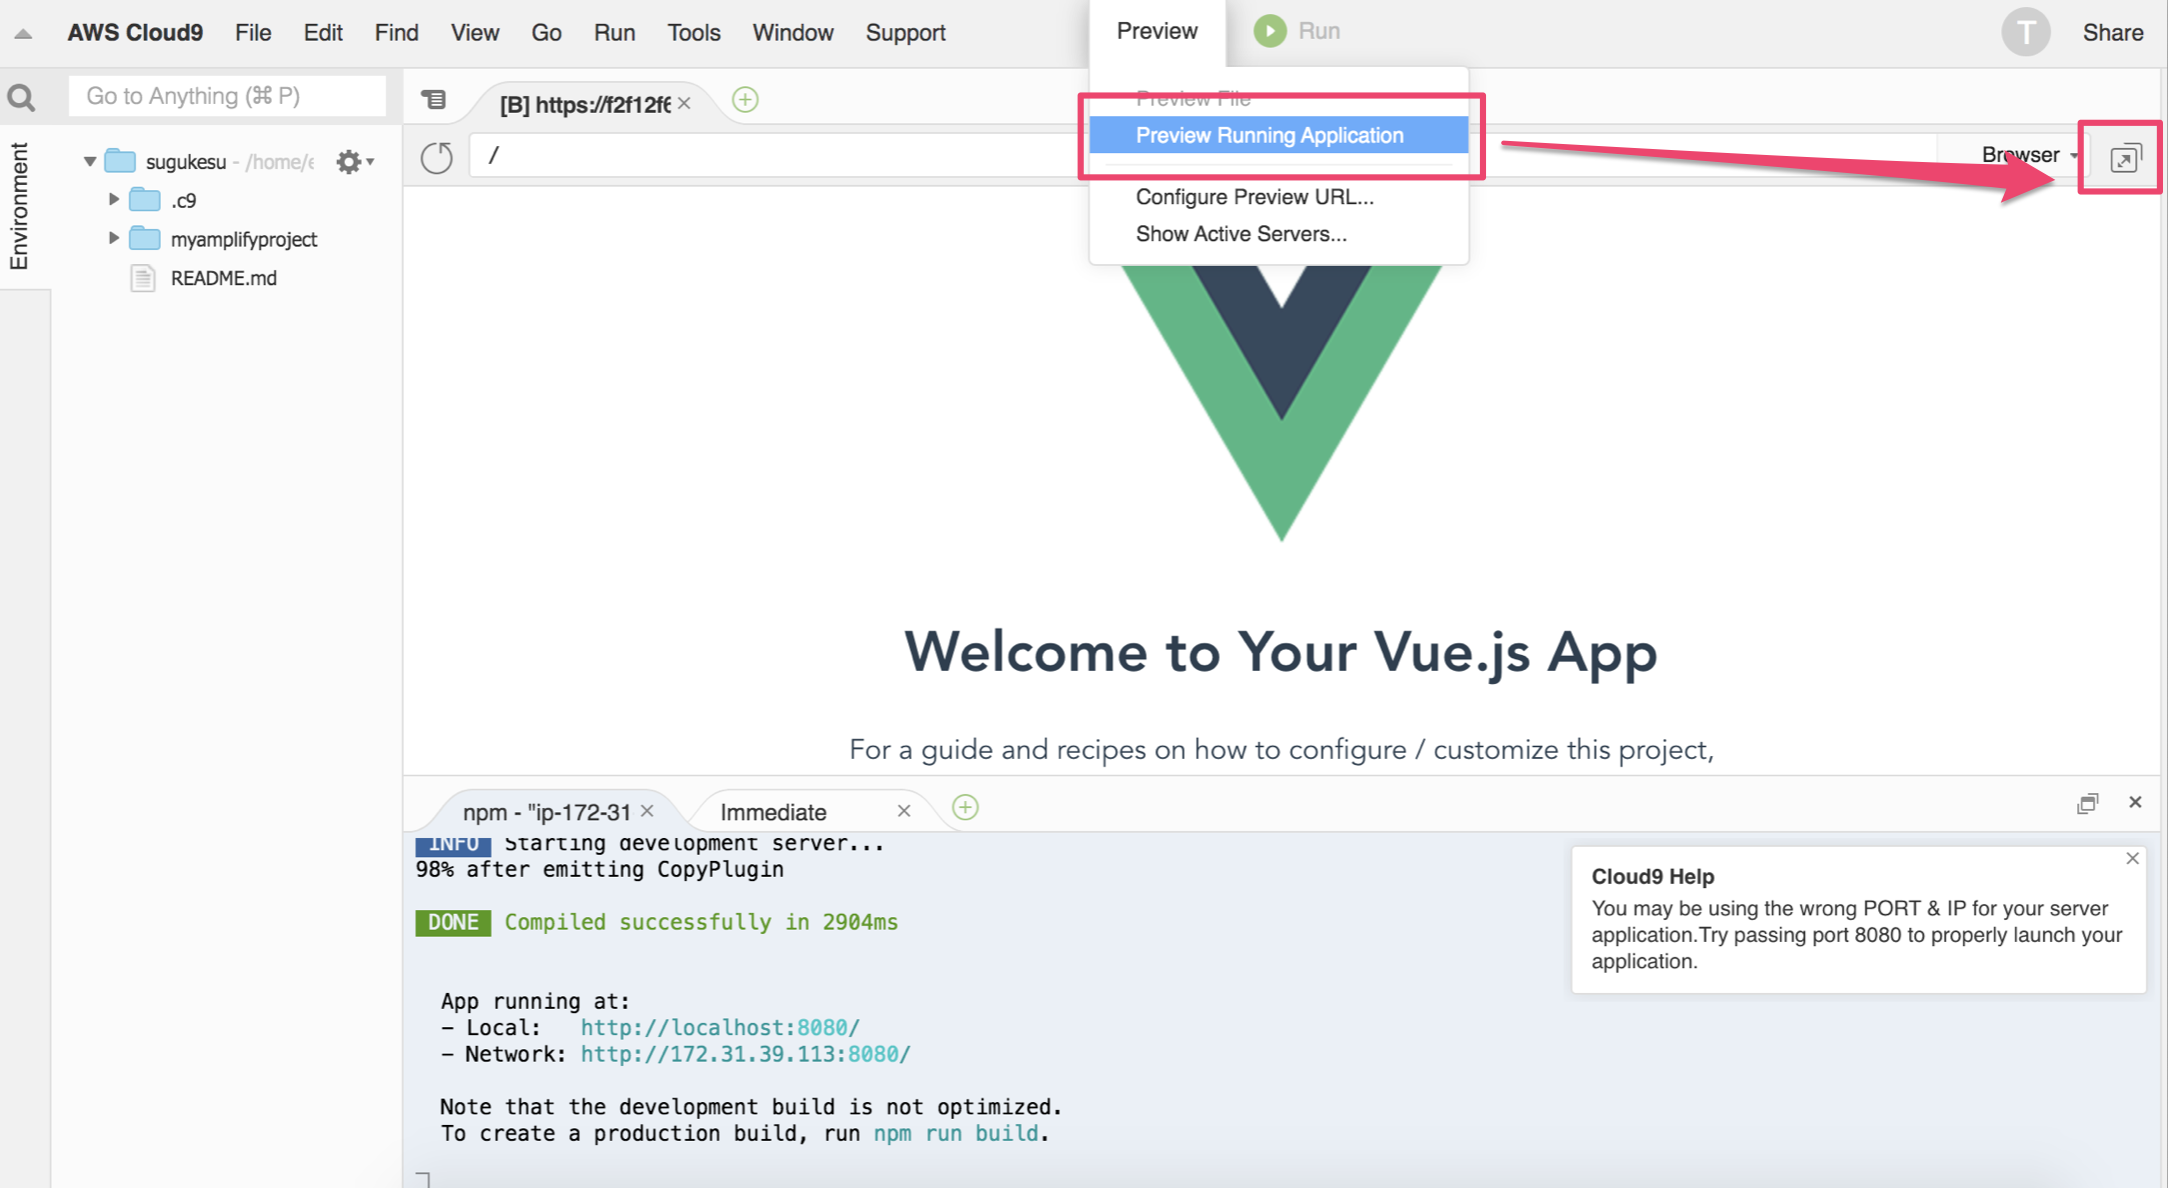Click the DONE badge in terminal
Screen dimensions: 2168x1188
click(x=453, y=922)
